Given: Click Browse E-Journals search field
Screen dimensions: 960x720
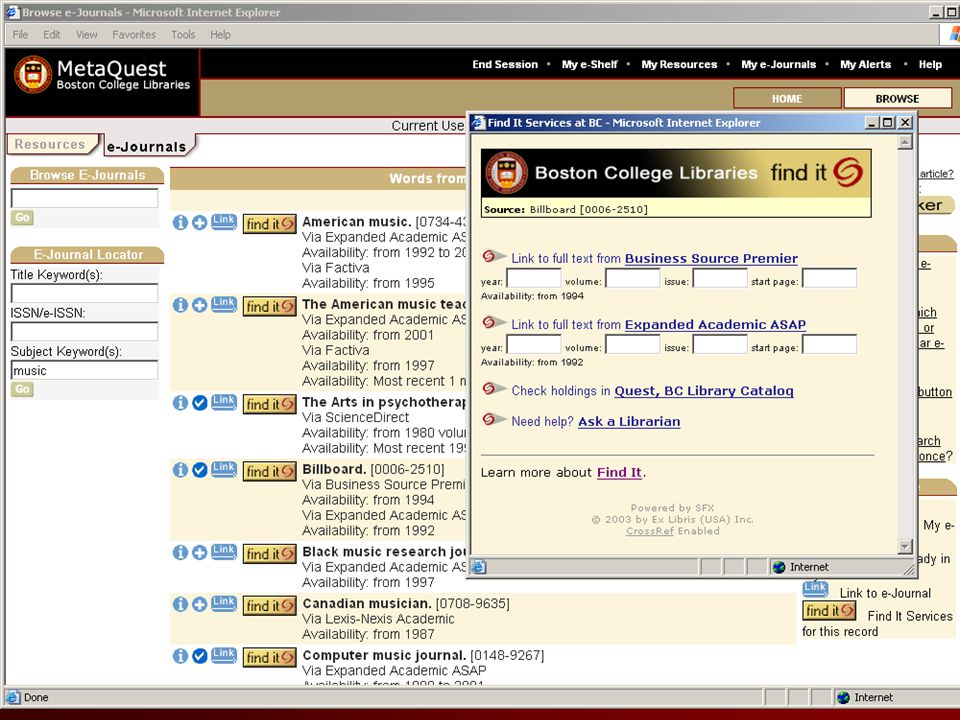Looking at the screenshot, I should click(84, 198).
